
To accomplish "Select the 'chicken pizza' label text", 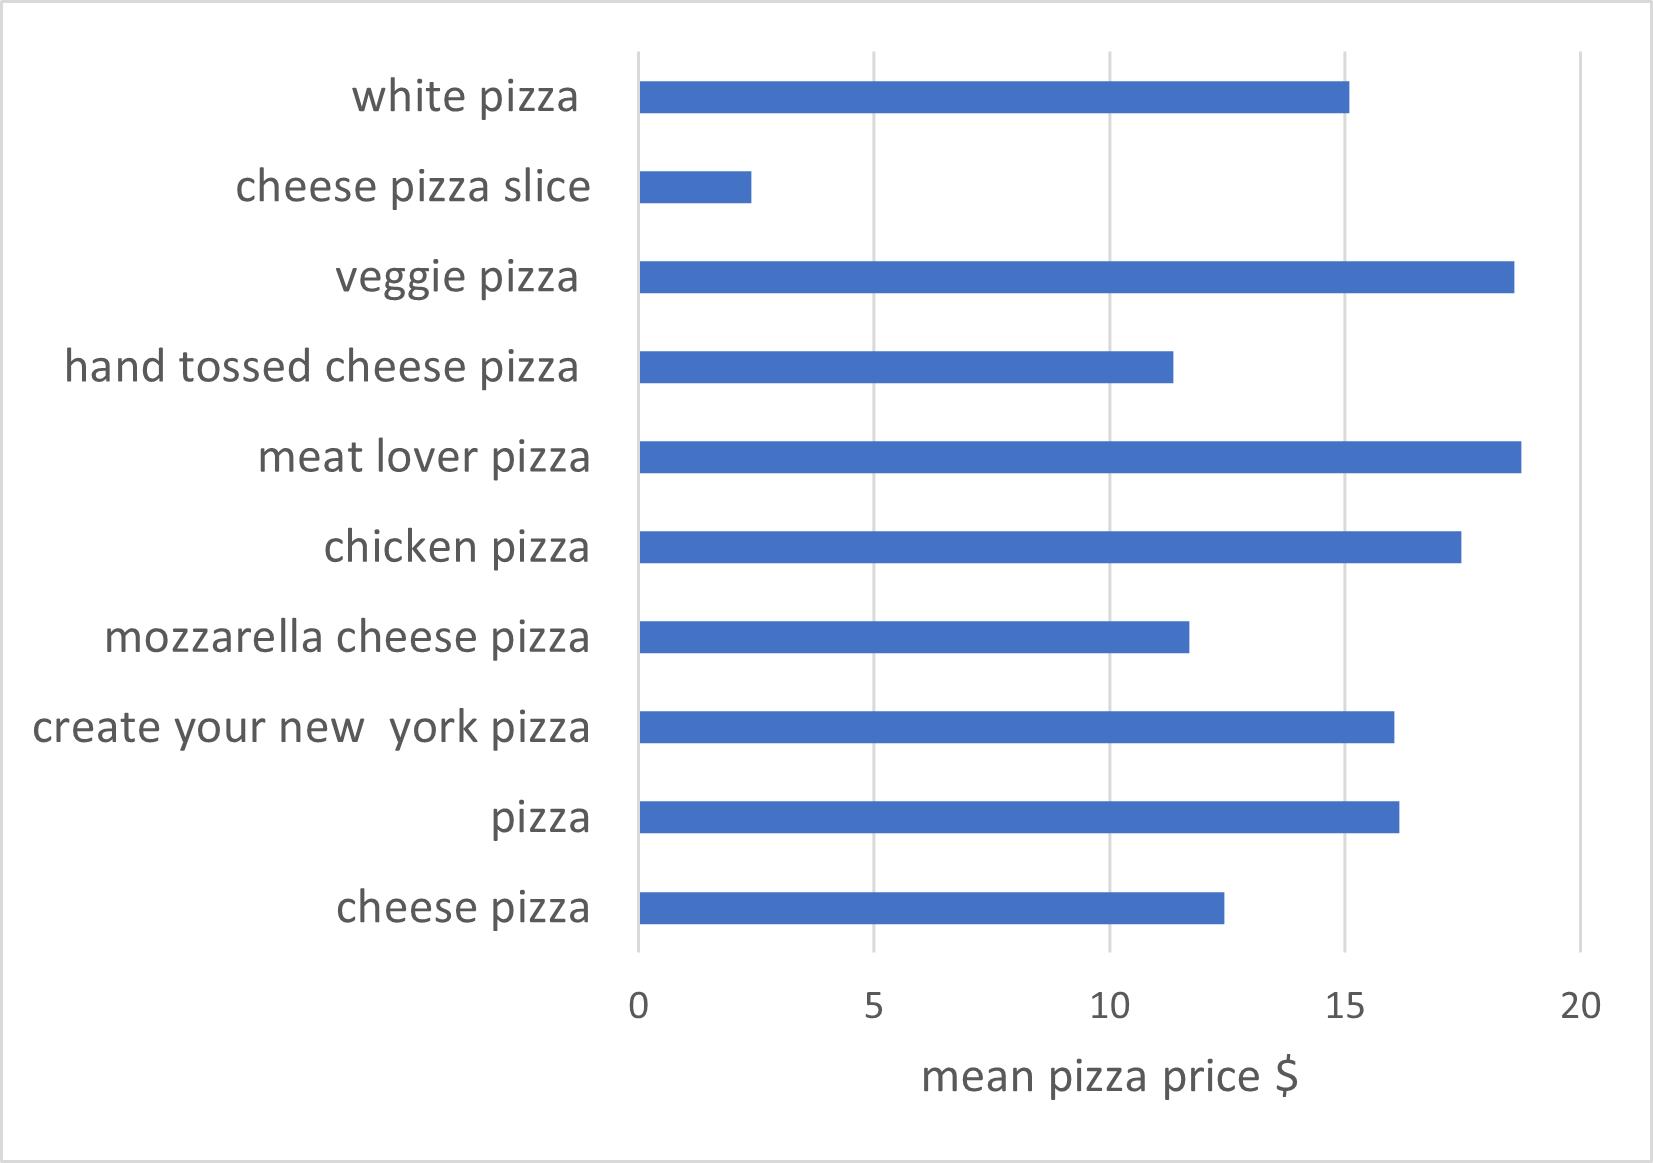I will click(457, 548).
